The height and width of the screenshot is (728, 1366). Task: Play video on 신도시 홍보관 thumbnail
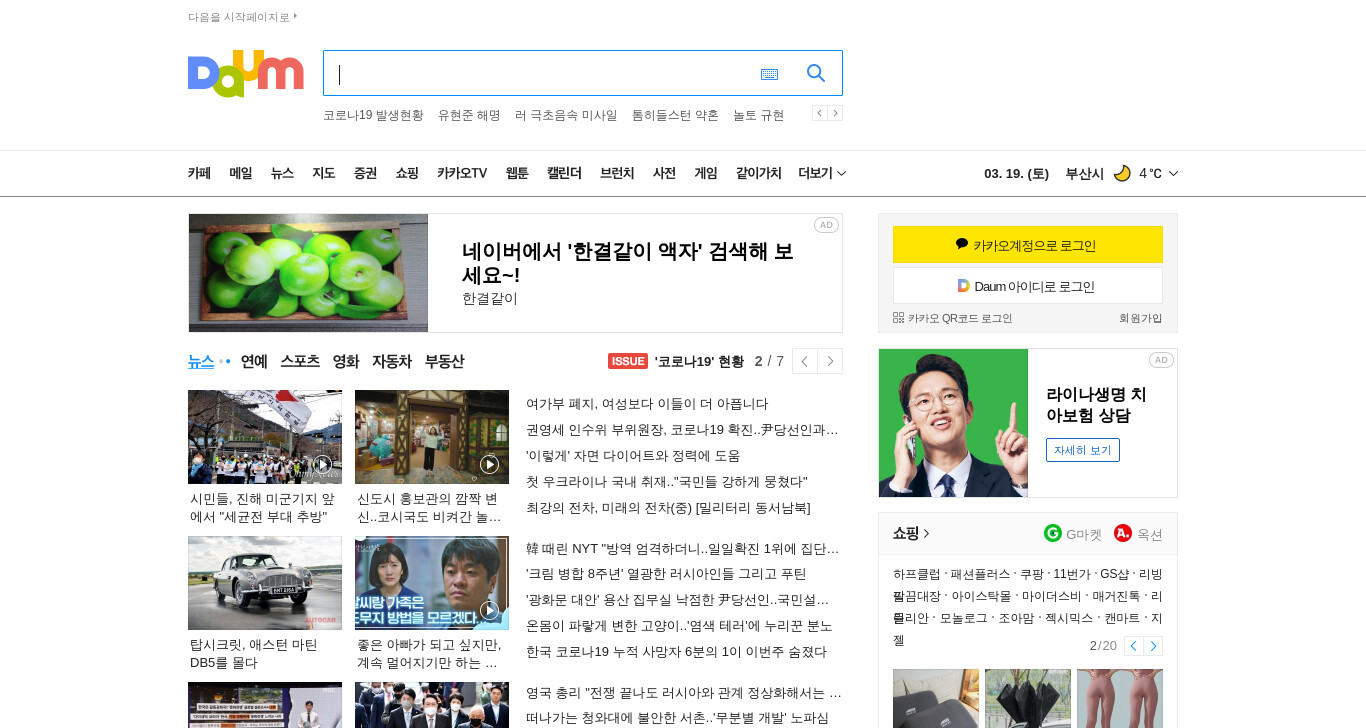click(489, 464)
